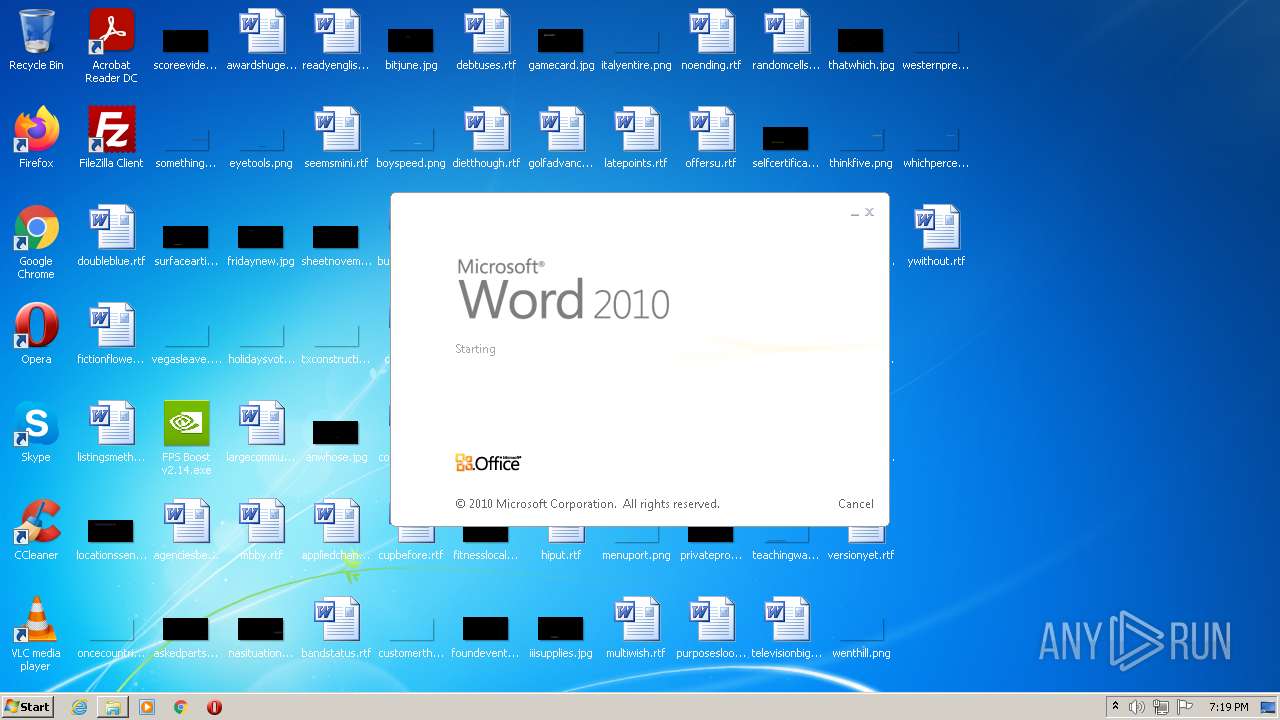Select the thinkfive.png file
Viewport: 1280px width, 720px height.
(861, 146)
